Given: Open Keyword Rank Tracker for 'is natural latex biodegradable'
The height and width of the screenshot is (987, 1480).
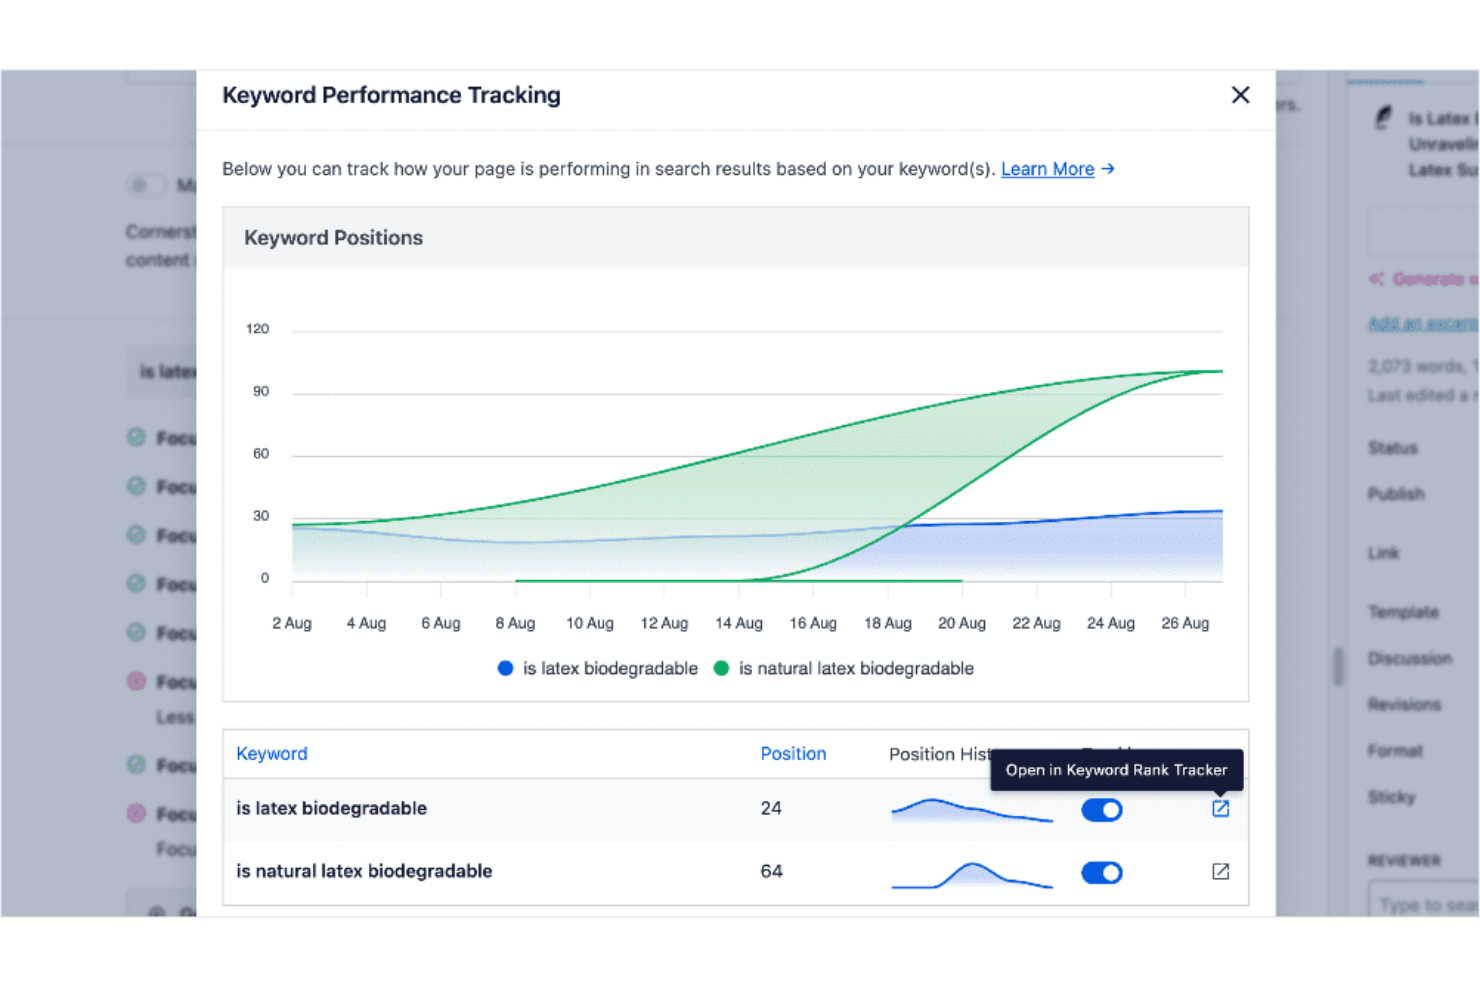Looking at the screenshot, I should click(1220, 871).
